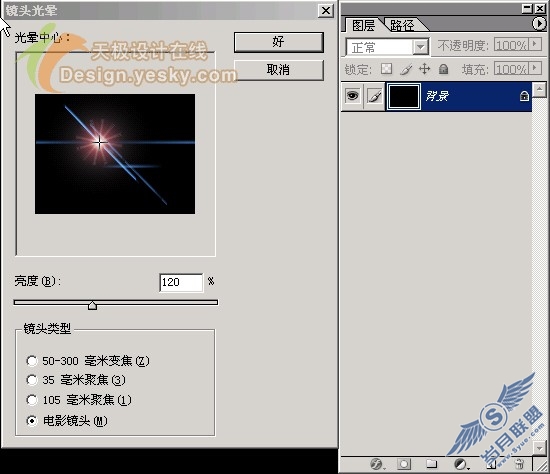Click the layers list scroll up arrow
The height and width of the screenshot is (474, 550).
coord(539,90)
